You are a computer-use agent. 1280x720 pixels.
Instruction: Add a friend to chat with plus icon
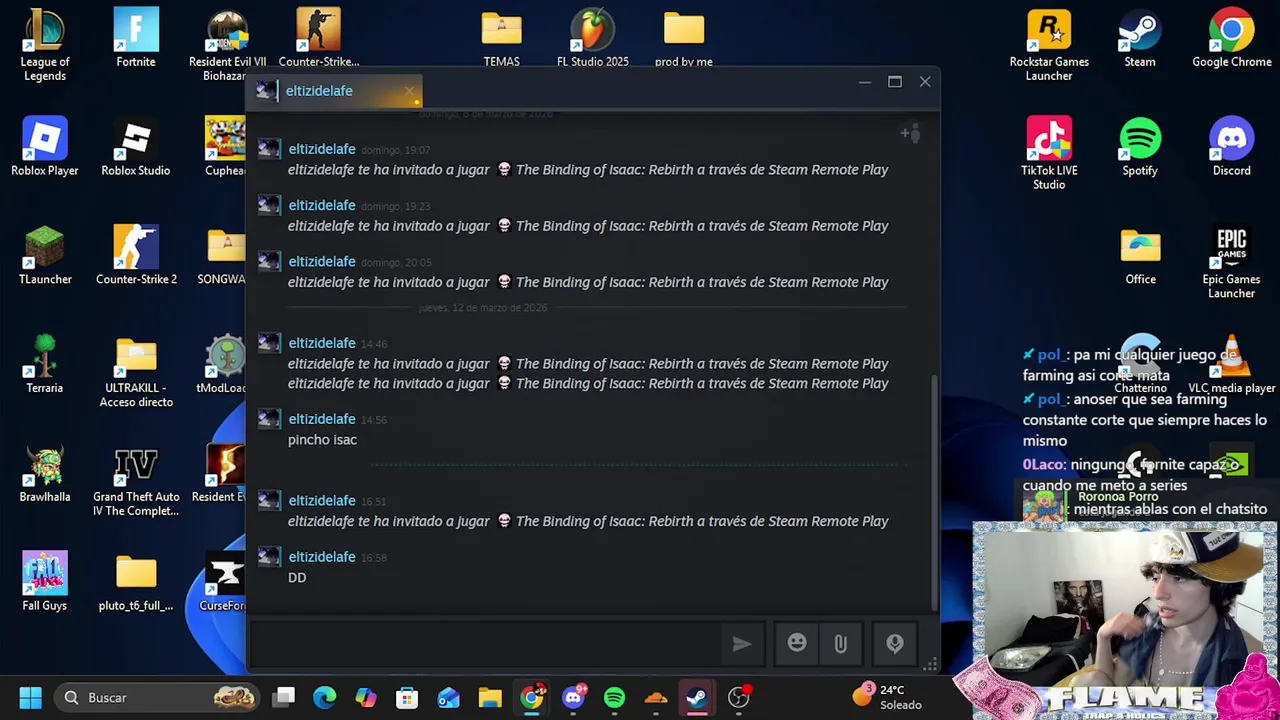pyautogui.click(x=910, y=133)
